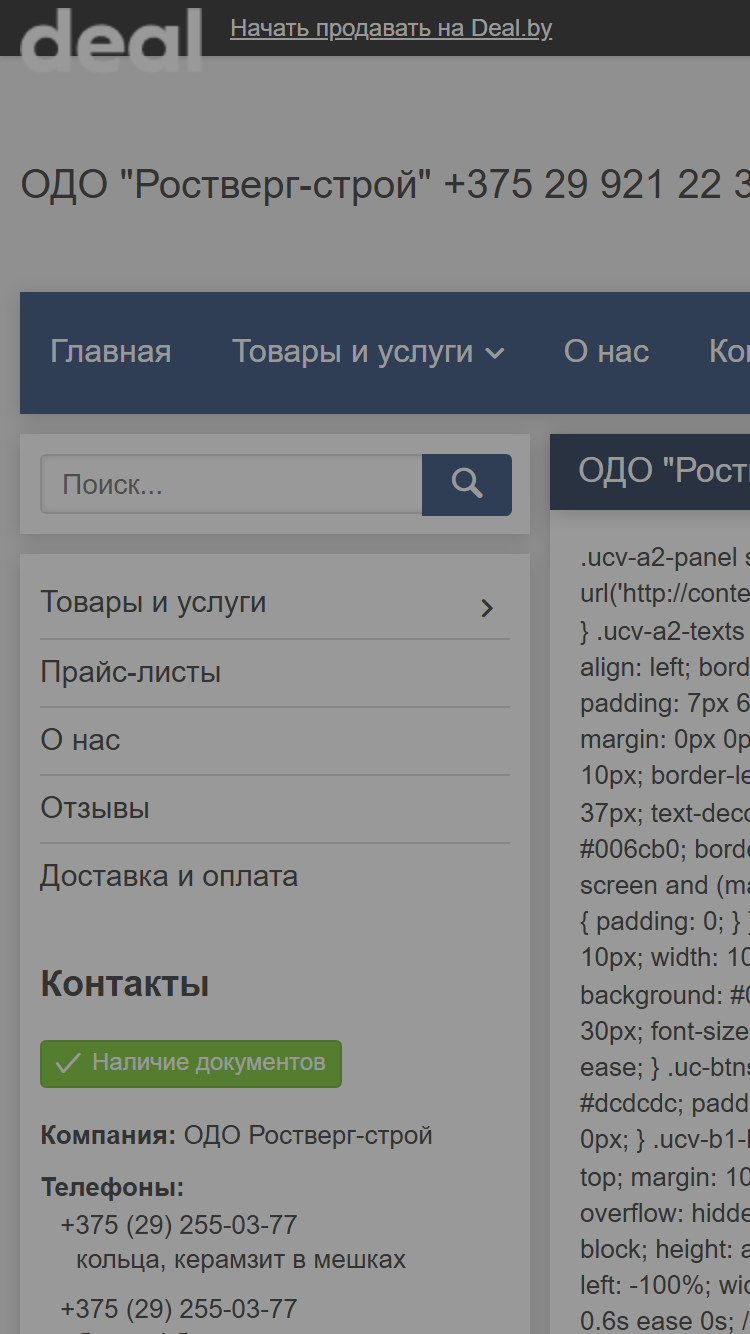750x1334 pixels.
Task: Expand sidebar arrow beside Товары и услуги
Action: click(487, 608)
